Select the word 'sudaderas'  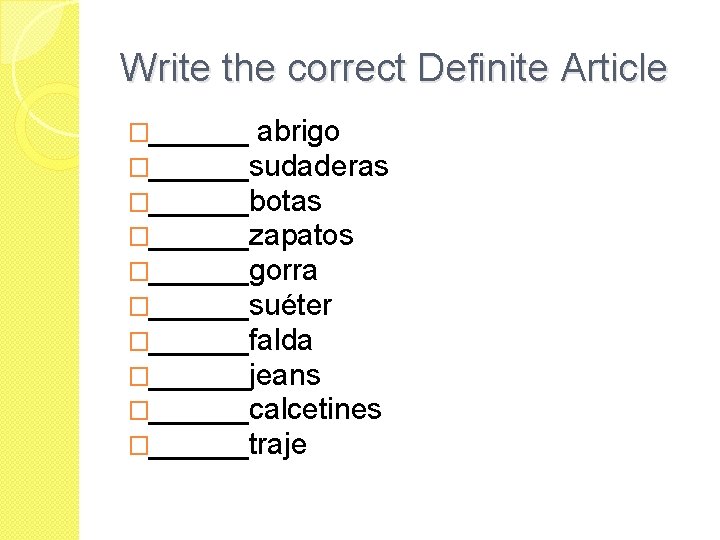point(318,166)
